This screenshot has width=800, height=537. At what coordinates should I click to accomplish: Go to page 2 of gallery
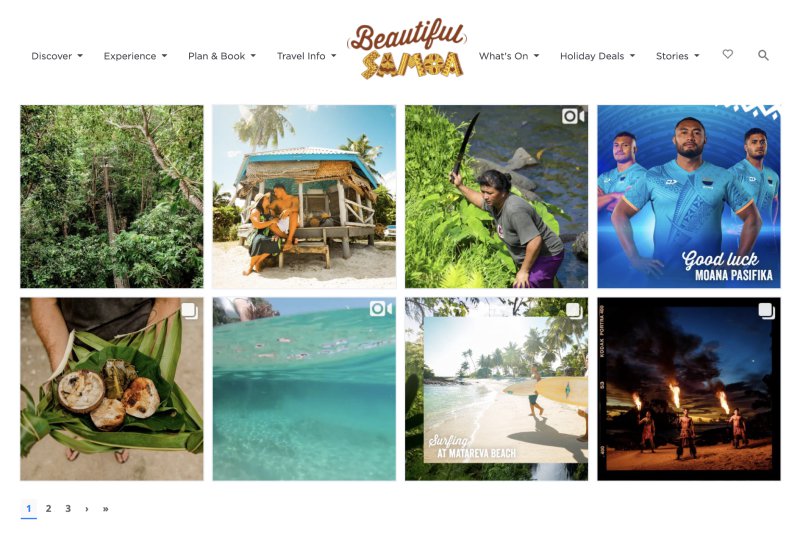(x=48, y=508)
